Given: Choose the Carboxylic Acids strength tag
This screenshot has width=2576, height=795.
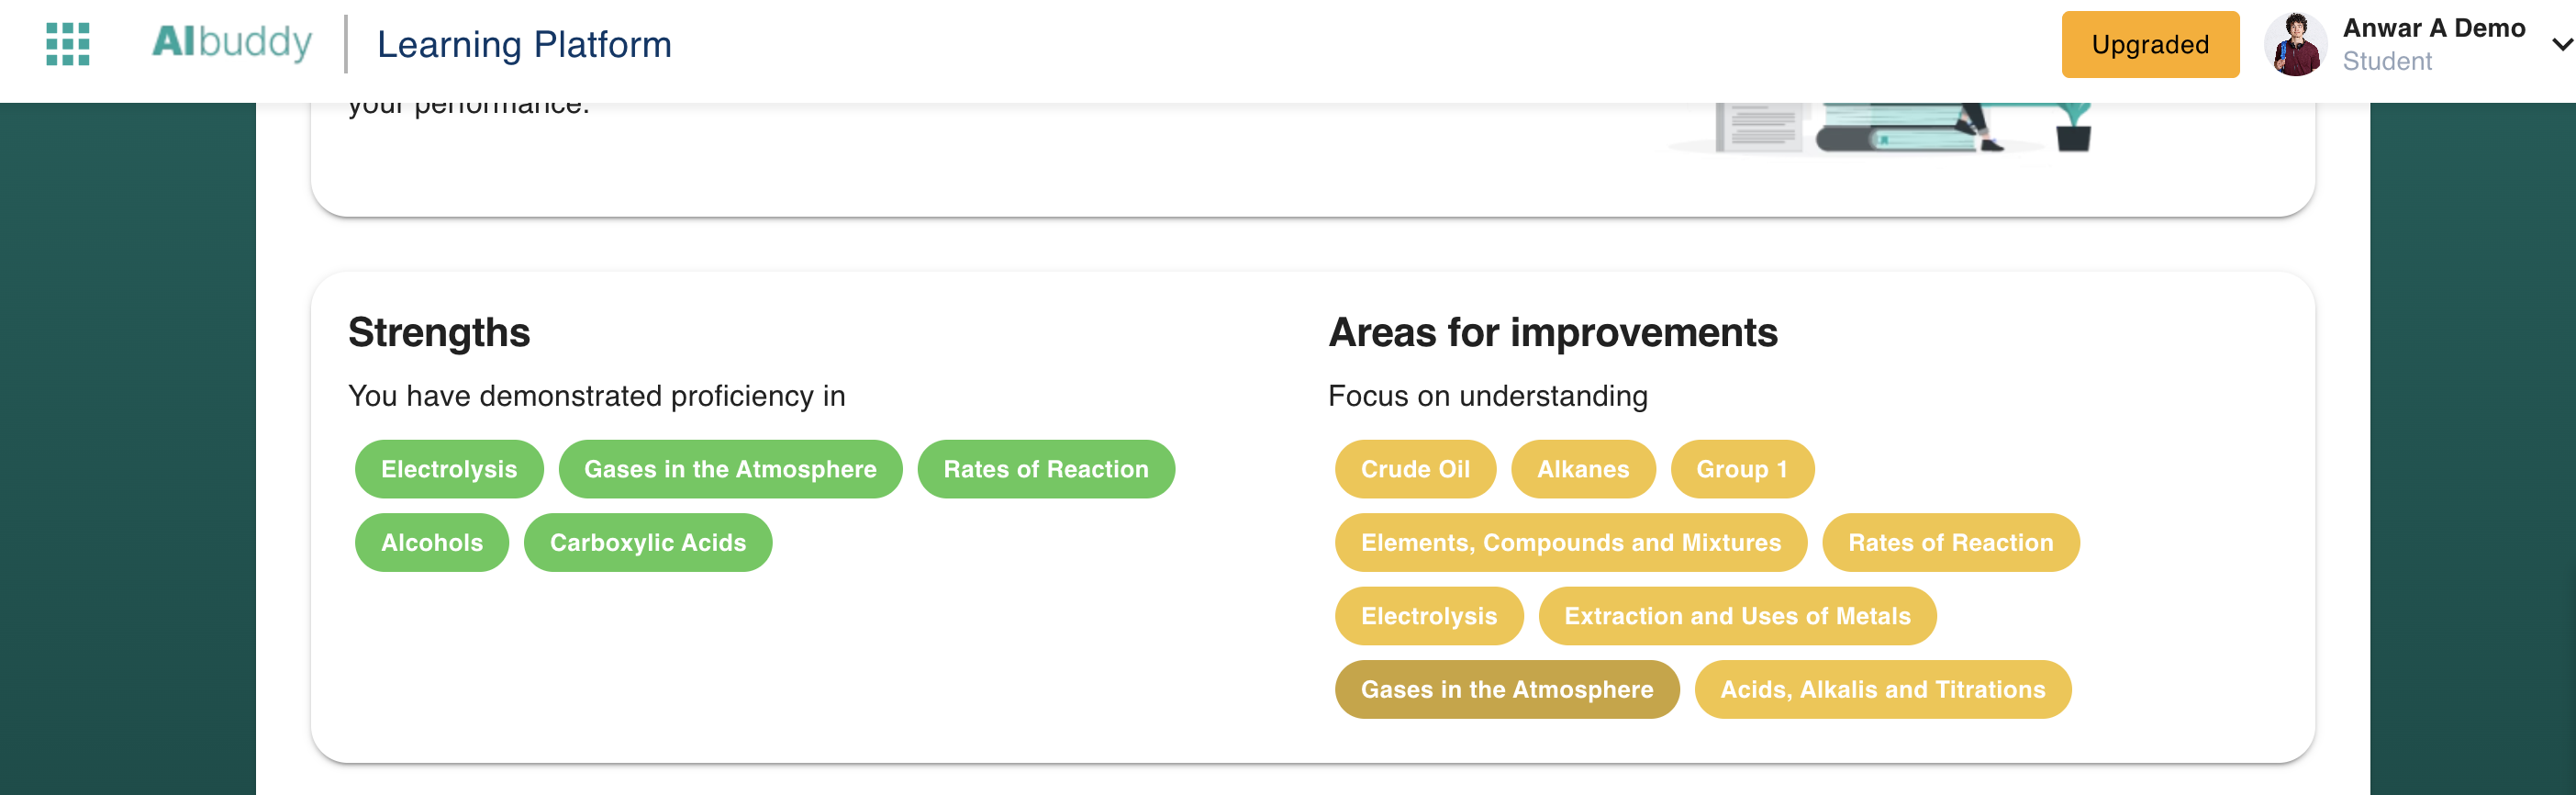Looking at the screenshot, I should click(647, 543).
